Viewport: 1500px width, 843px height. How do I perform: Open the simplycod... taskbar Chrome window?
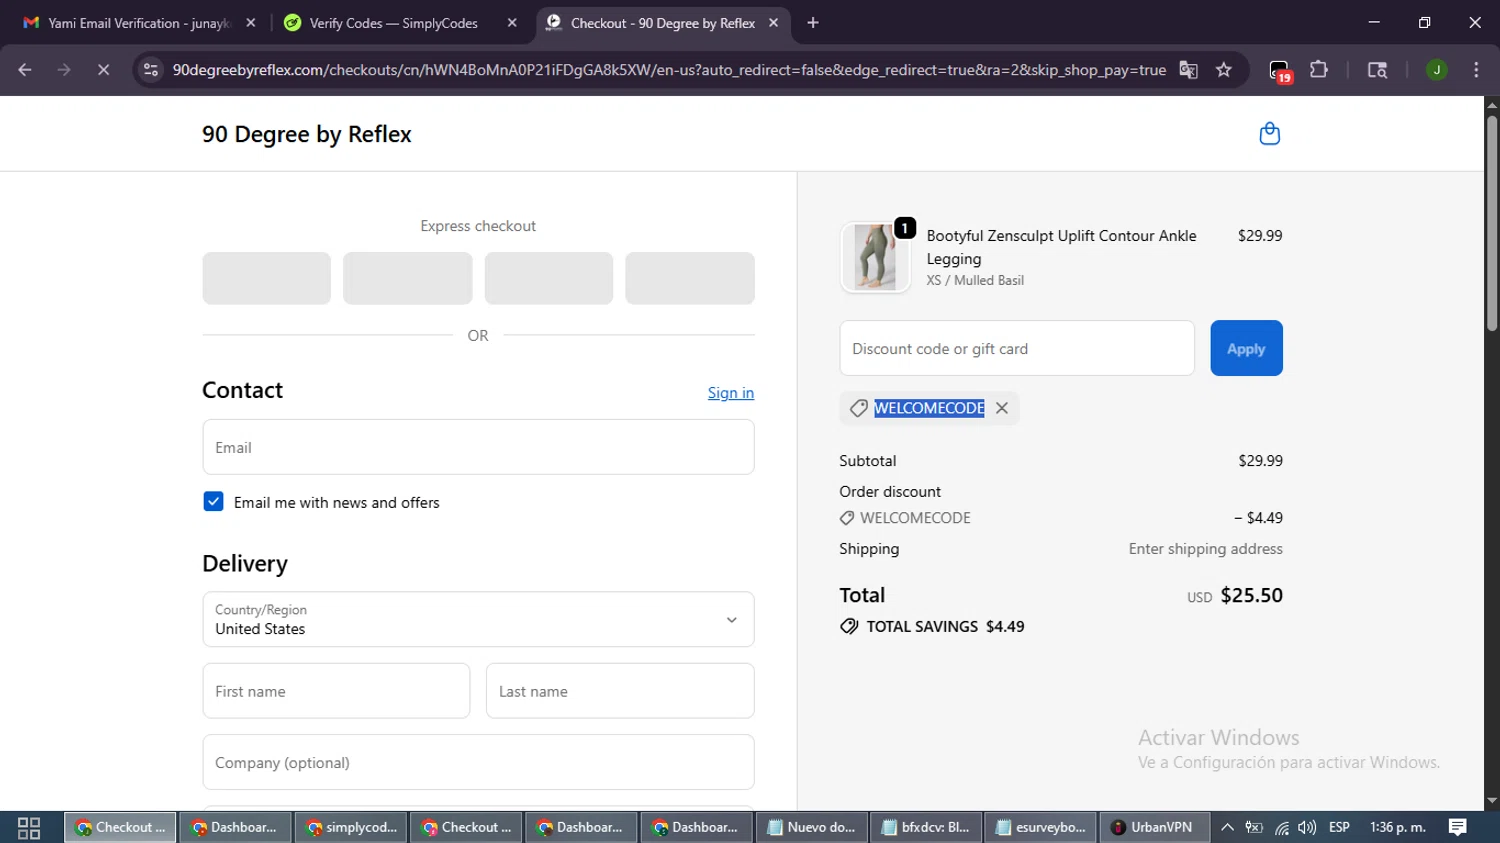[x=351, y=827]
